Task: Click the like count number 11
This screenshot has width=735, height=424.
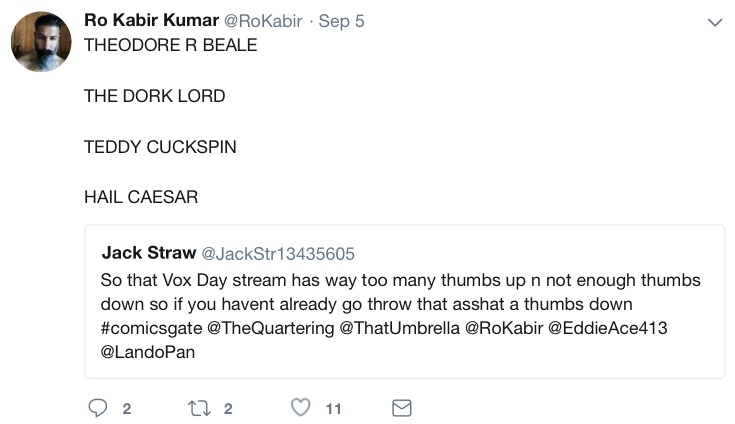Action: pos(333,409)
